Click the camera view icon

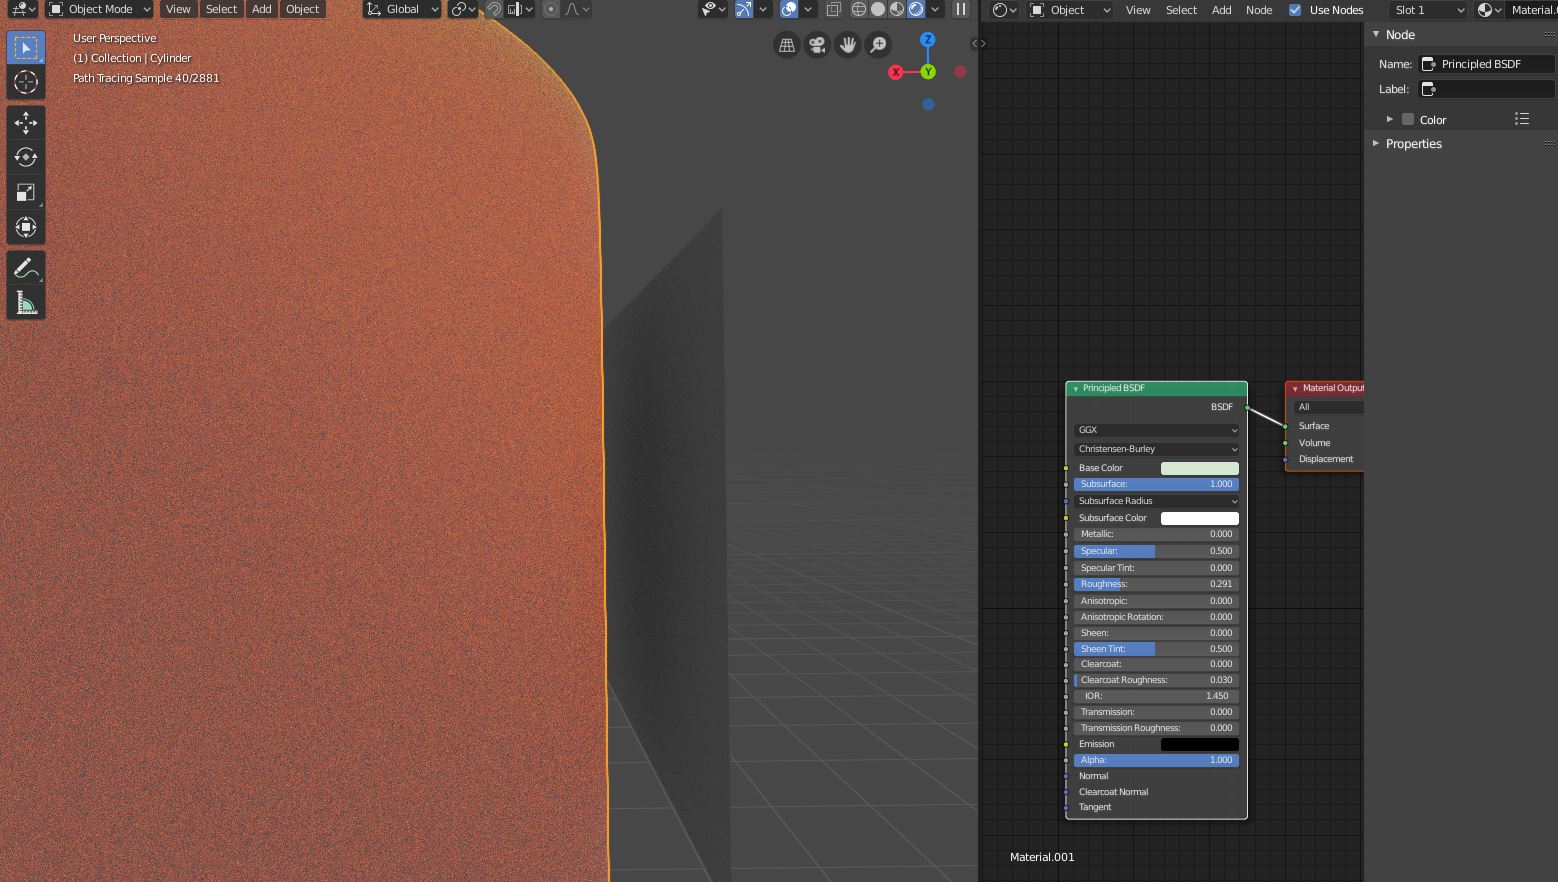818,45
